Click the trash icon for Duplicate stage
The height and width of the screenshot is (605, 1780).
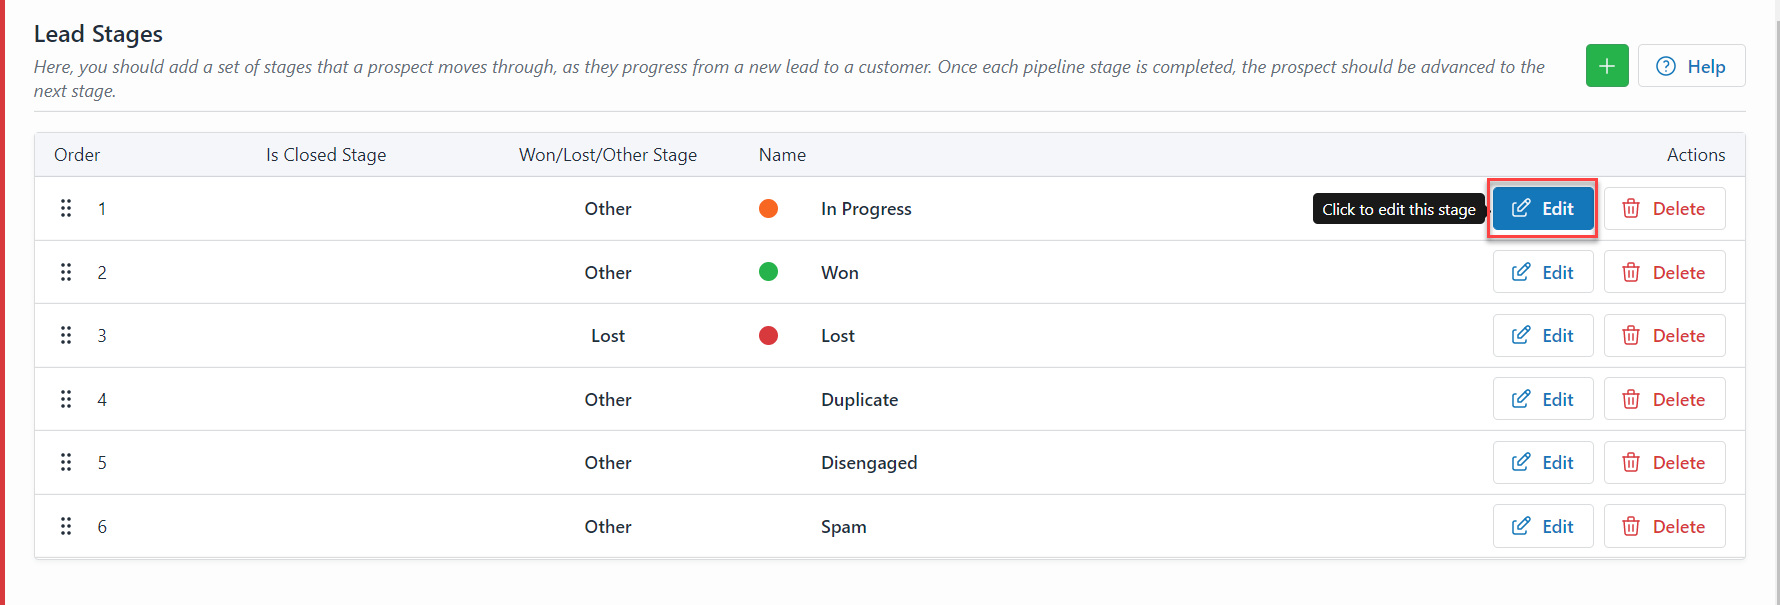coord(1631,399)
